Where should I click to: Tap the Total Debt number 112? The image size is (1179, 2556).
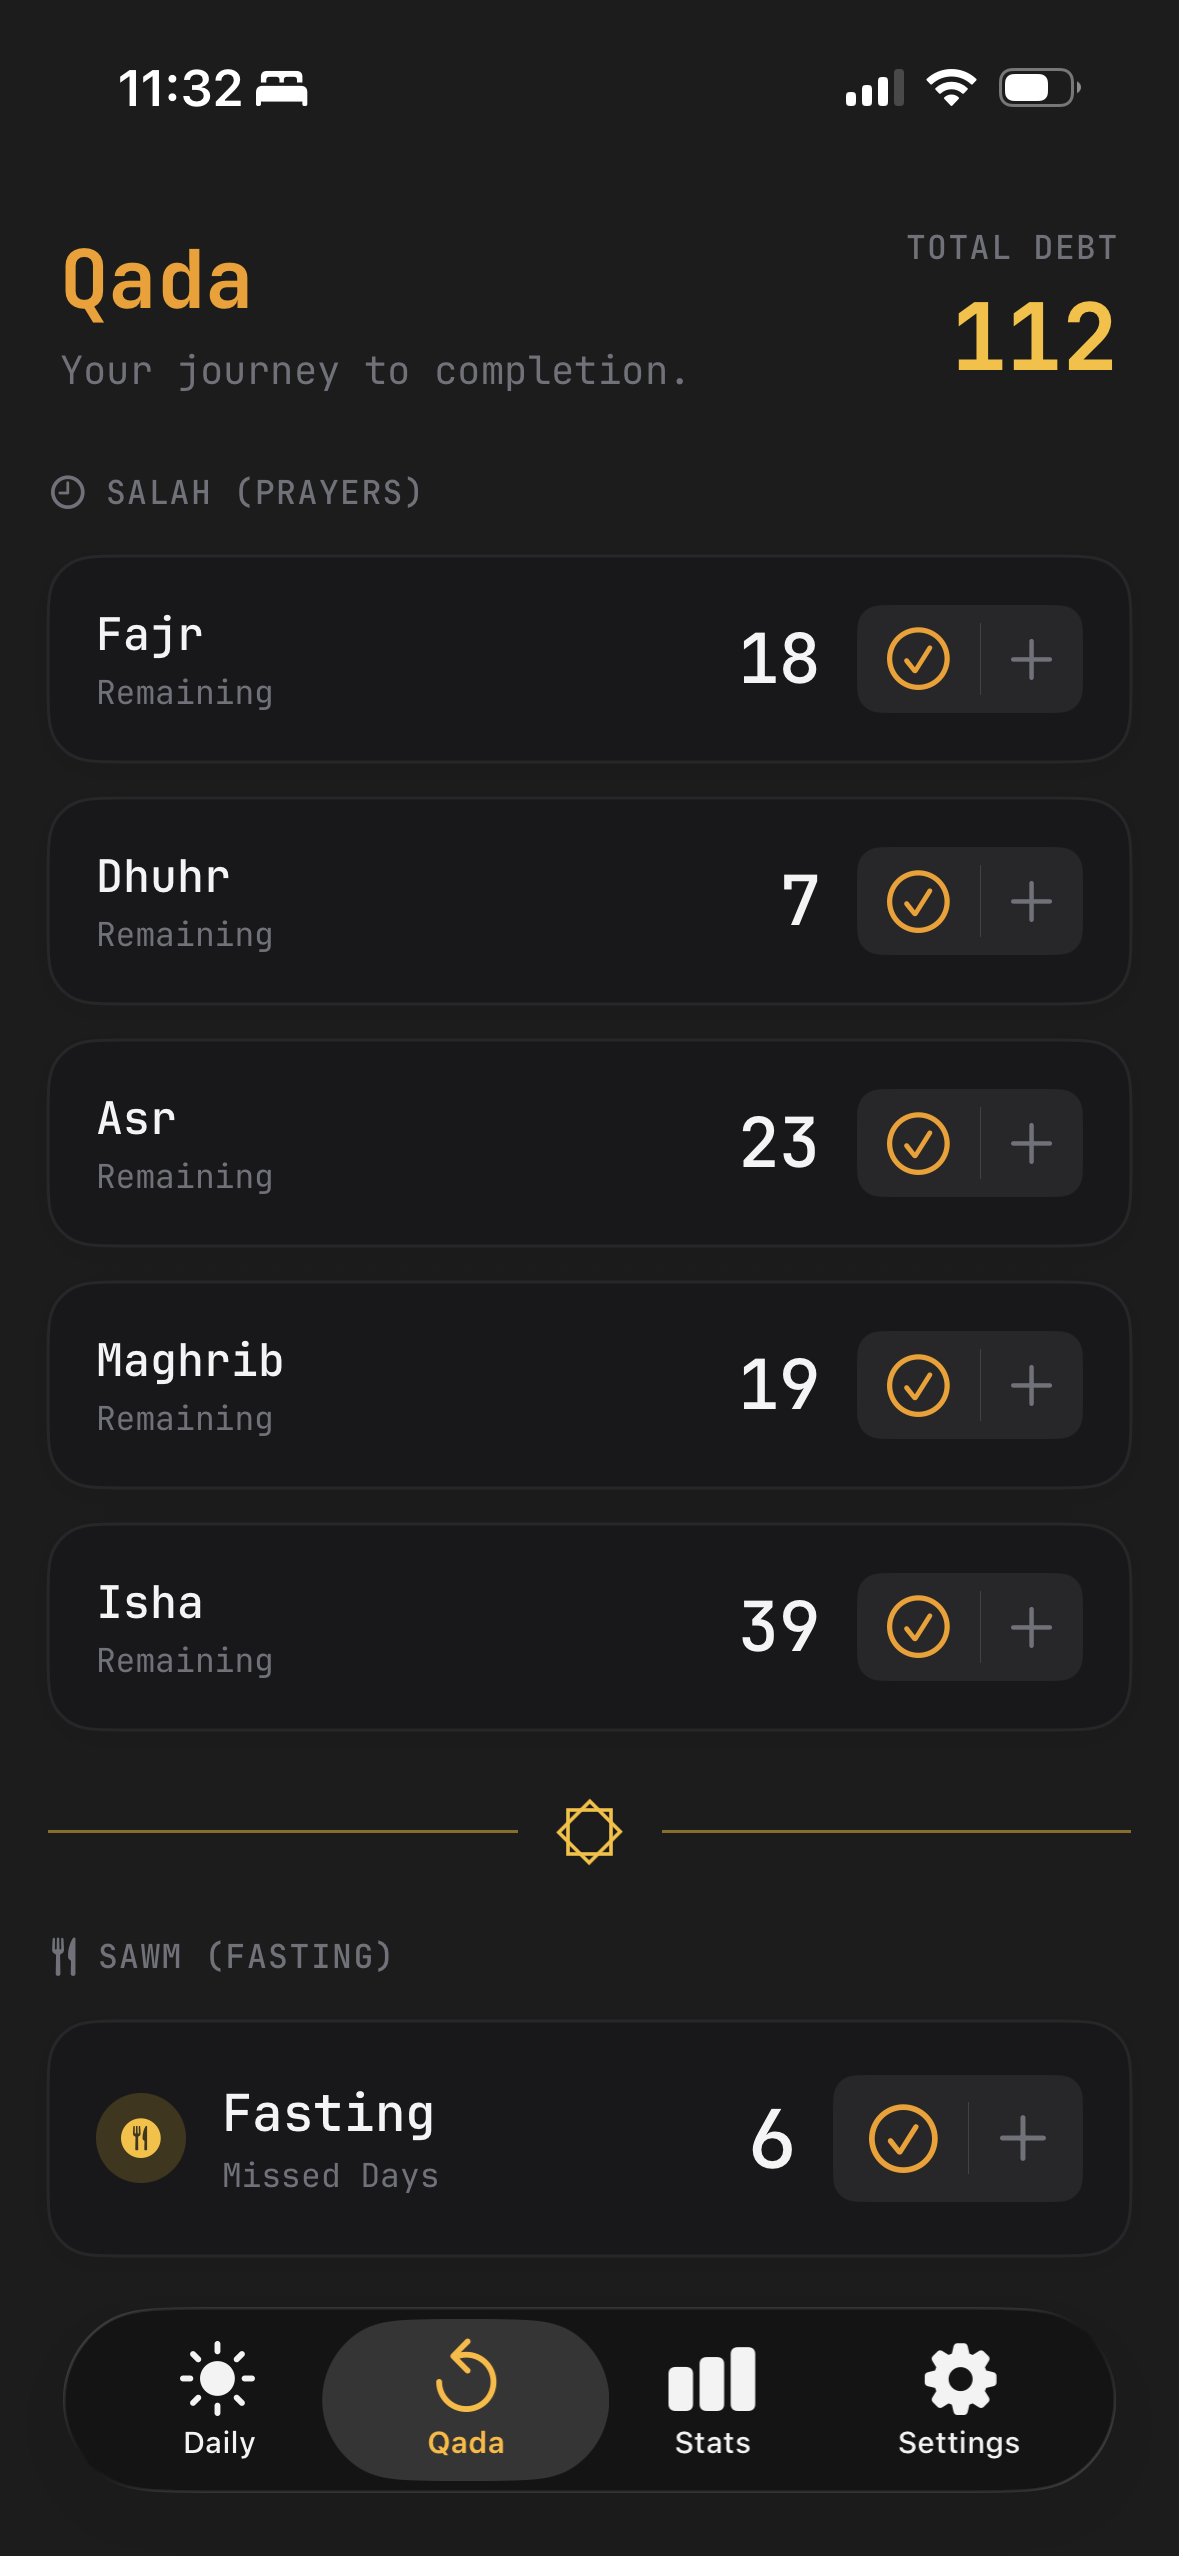tap(1034, 337)
